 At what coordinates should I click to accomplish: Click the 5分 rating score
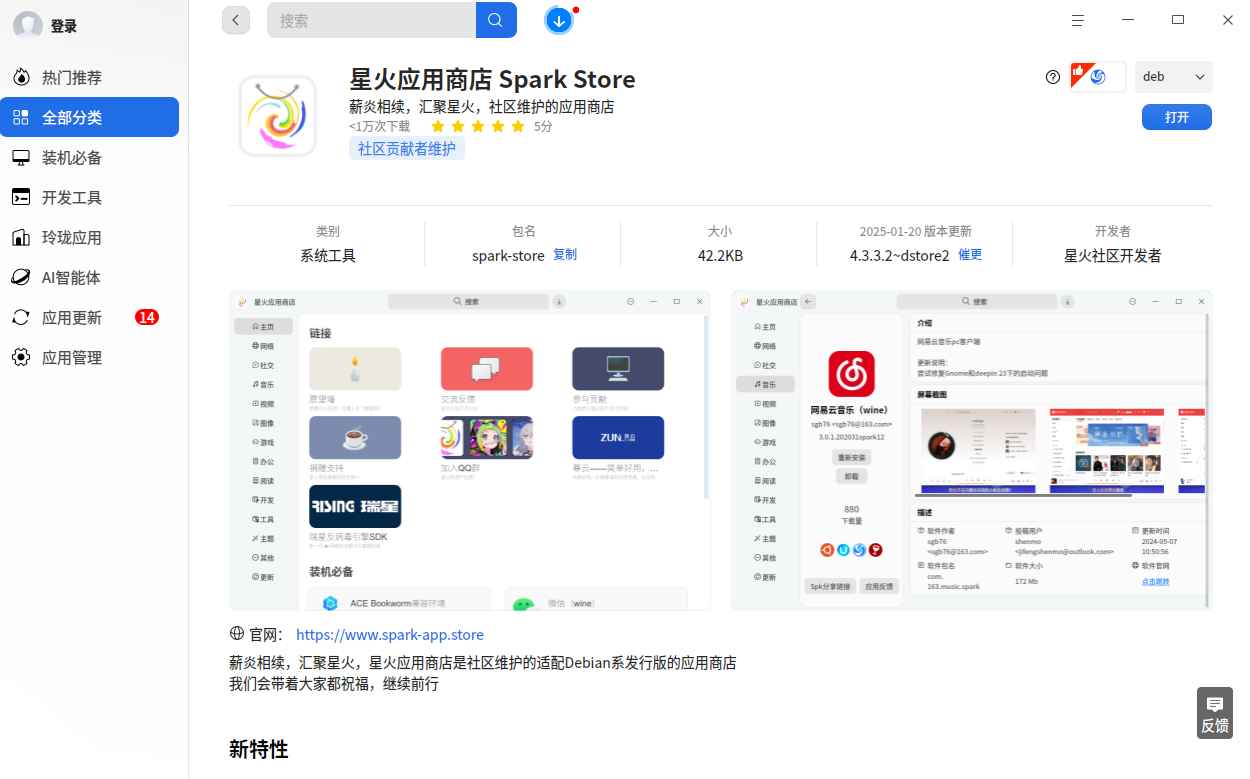(543, 127)
